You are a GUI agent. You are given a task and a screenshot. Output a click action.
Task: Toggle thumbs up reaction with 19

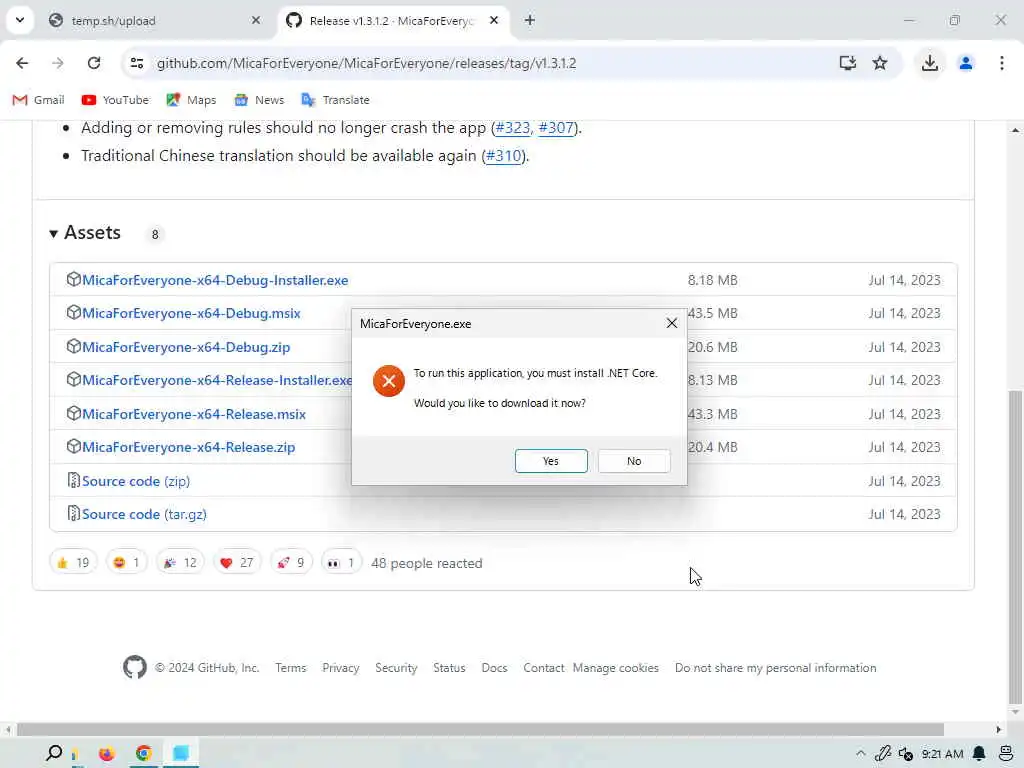click(73, 562)
